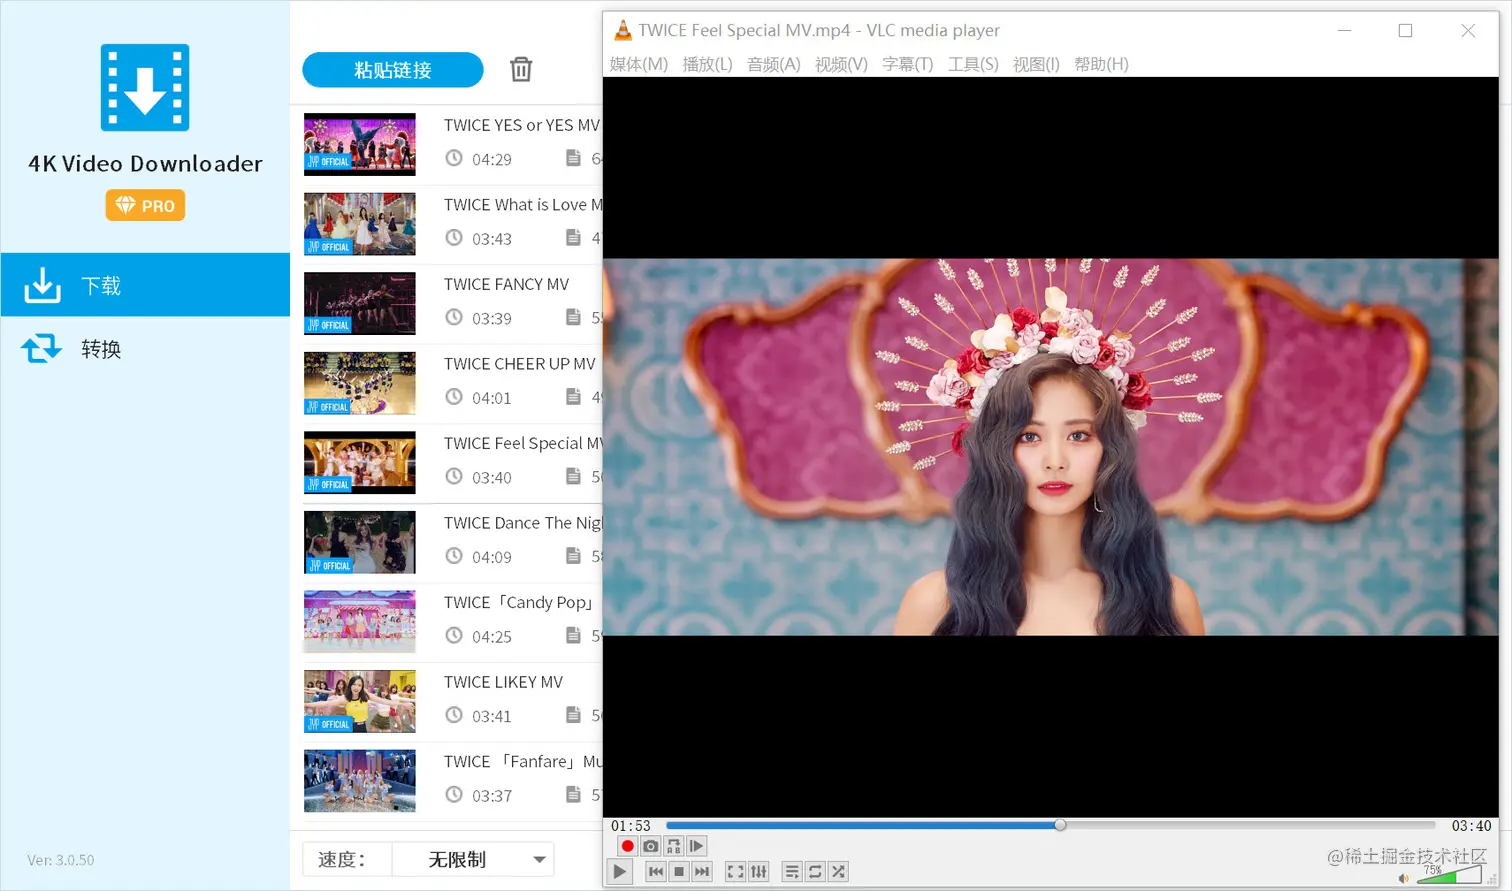1512x891 pixels.
Task: Take a snapshot with the VLC camera icon
Action: pos(650,846)
